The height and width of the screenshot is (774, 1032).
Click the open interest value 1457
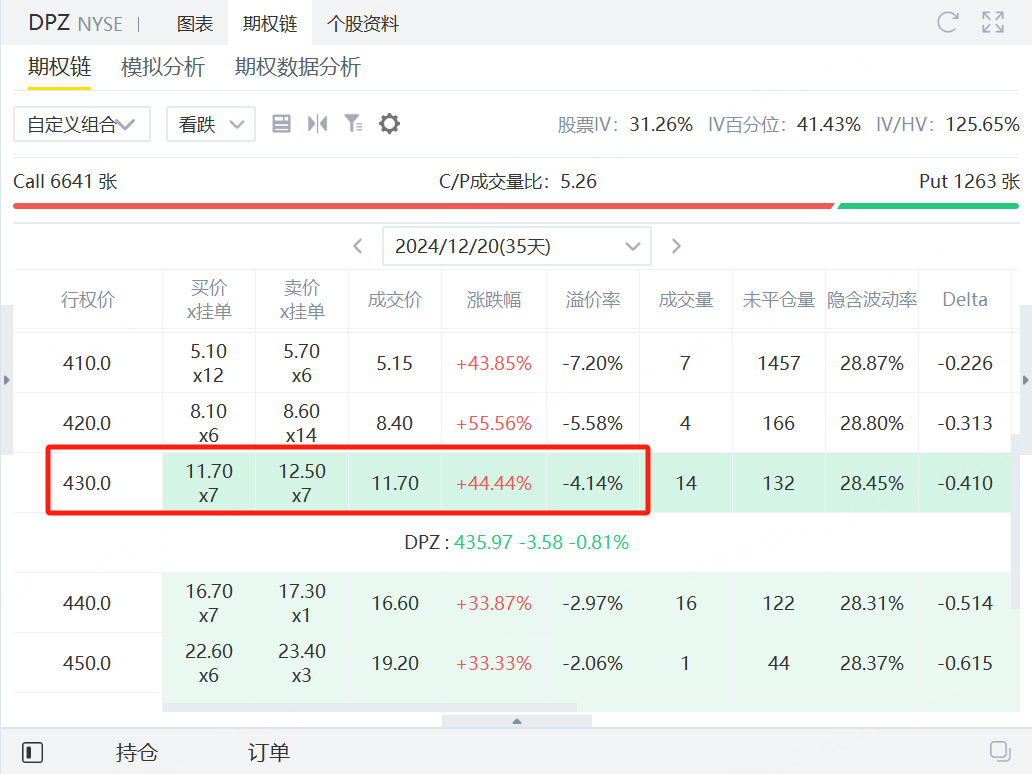pyautogui.click(x=779, y=363)
